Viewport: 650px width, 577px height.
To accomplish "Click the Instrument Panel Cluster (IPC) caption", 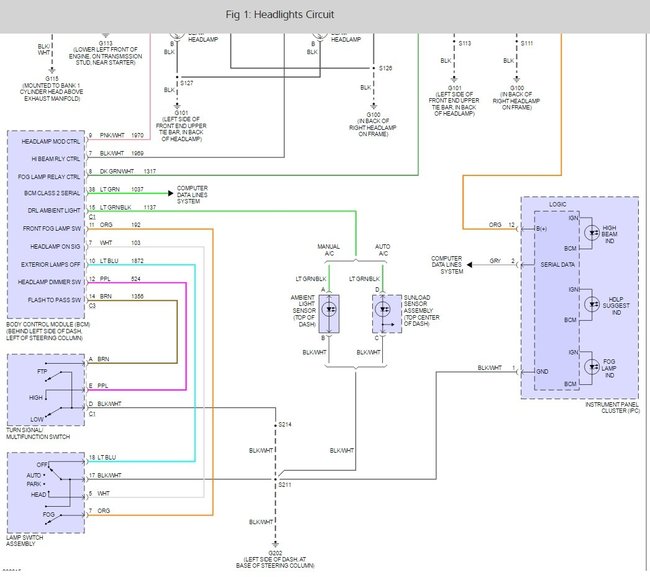I will (612, 407).
